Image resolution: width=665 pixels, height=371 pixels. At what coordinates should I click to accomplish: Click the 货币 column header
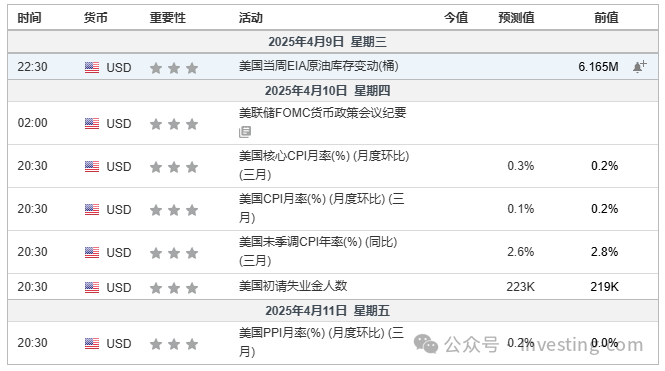95,18
